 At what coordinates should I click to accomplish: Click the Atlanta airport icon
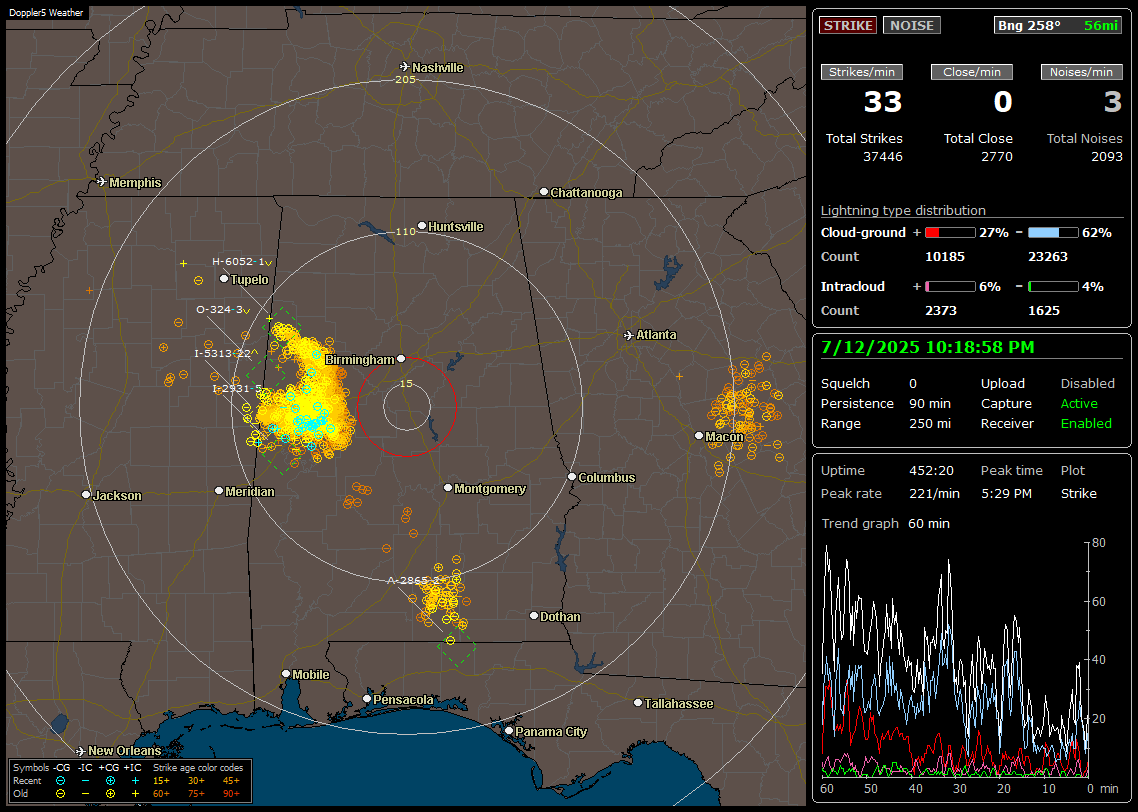point(629,335)
